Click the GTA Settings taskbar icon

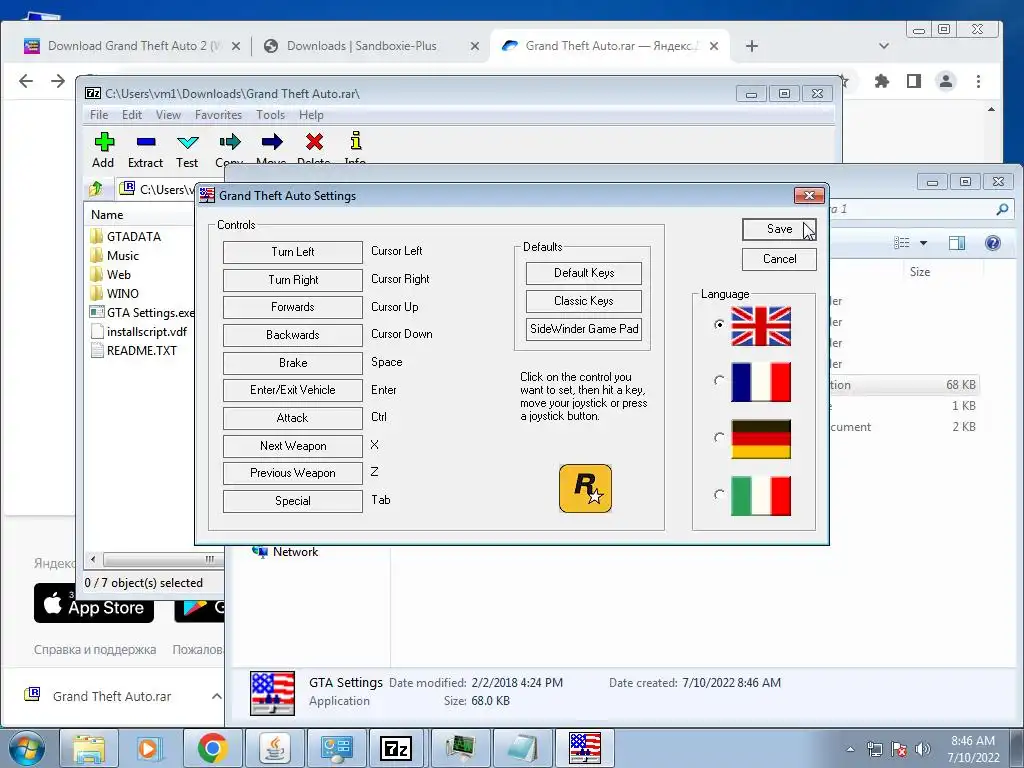tap(584, 748)
